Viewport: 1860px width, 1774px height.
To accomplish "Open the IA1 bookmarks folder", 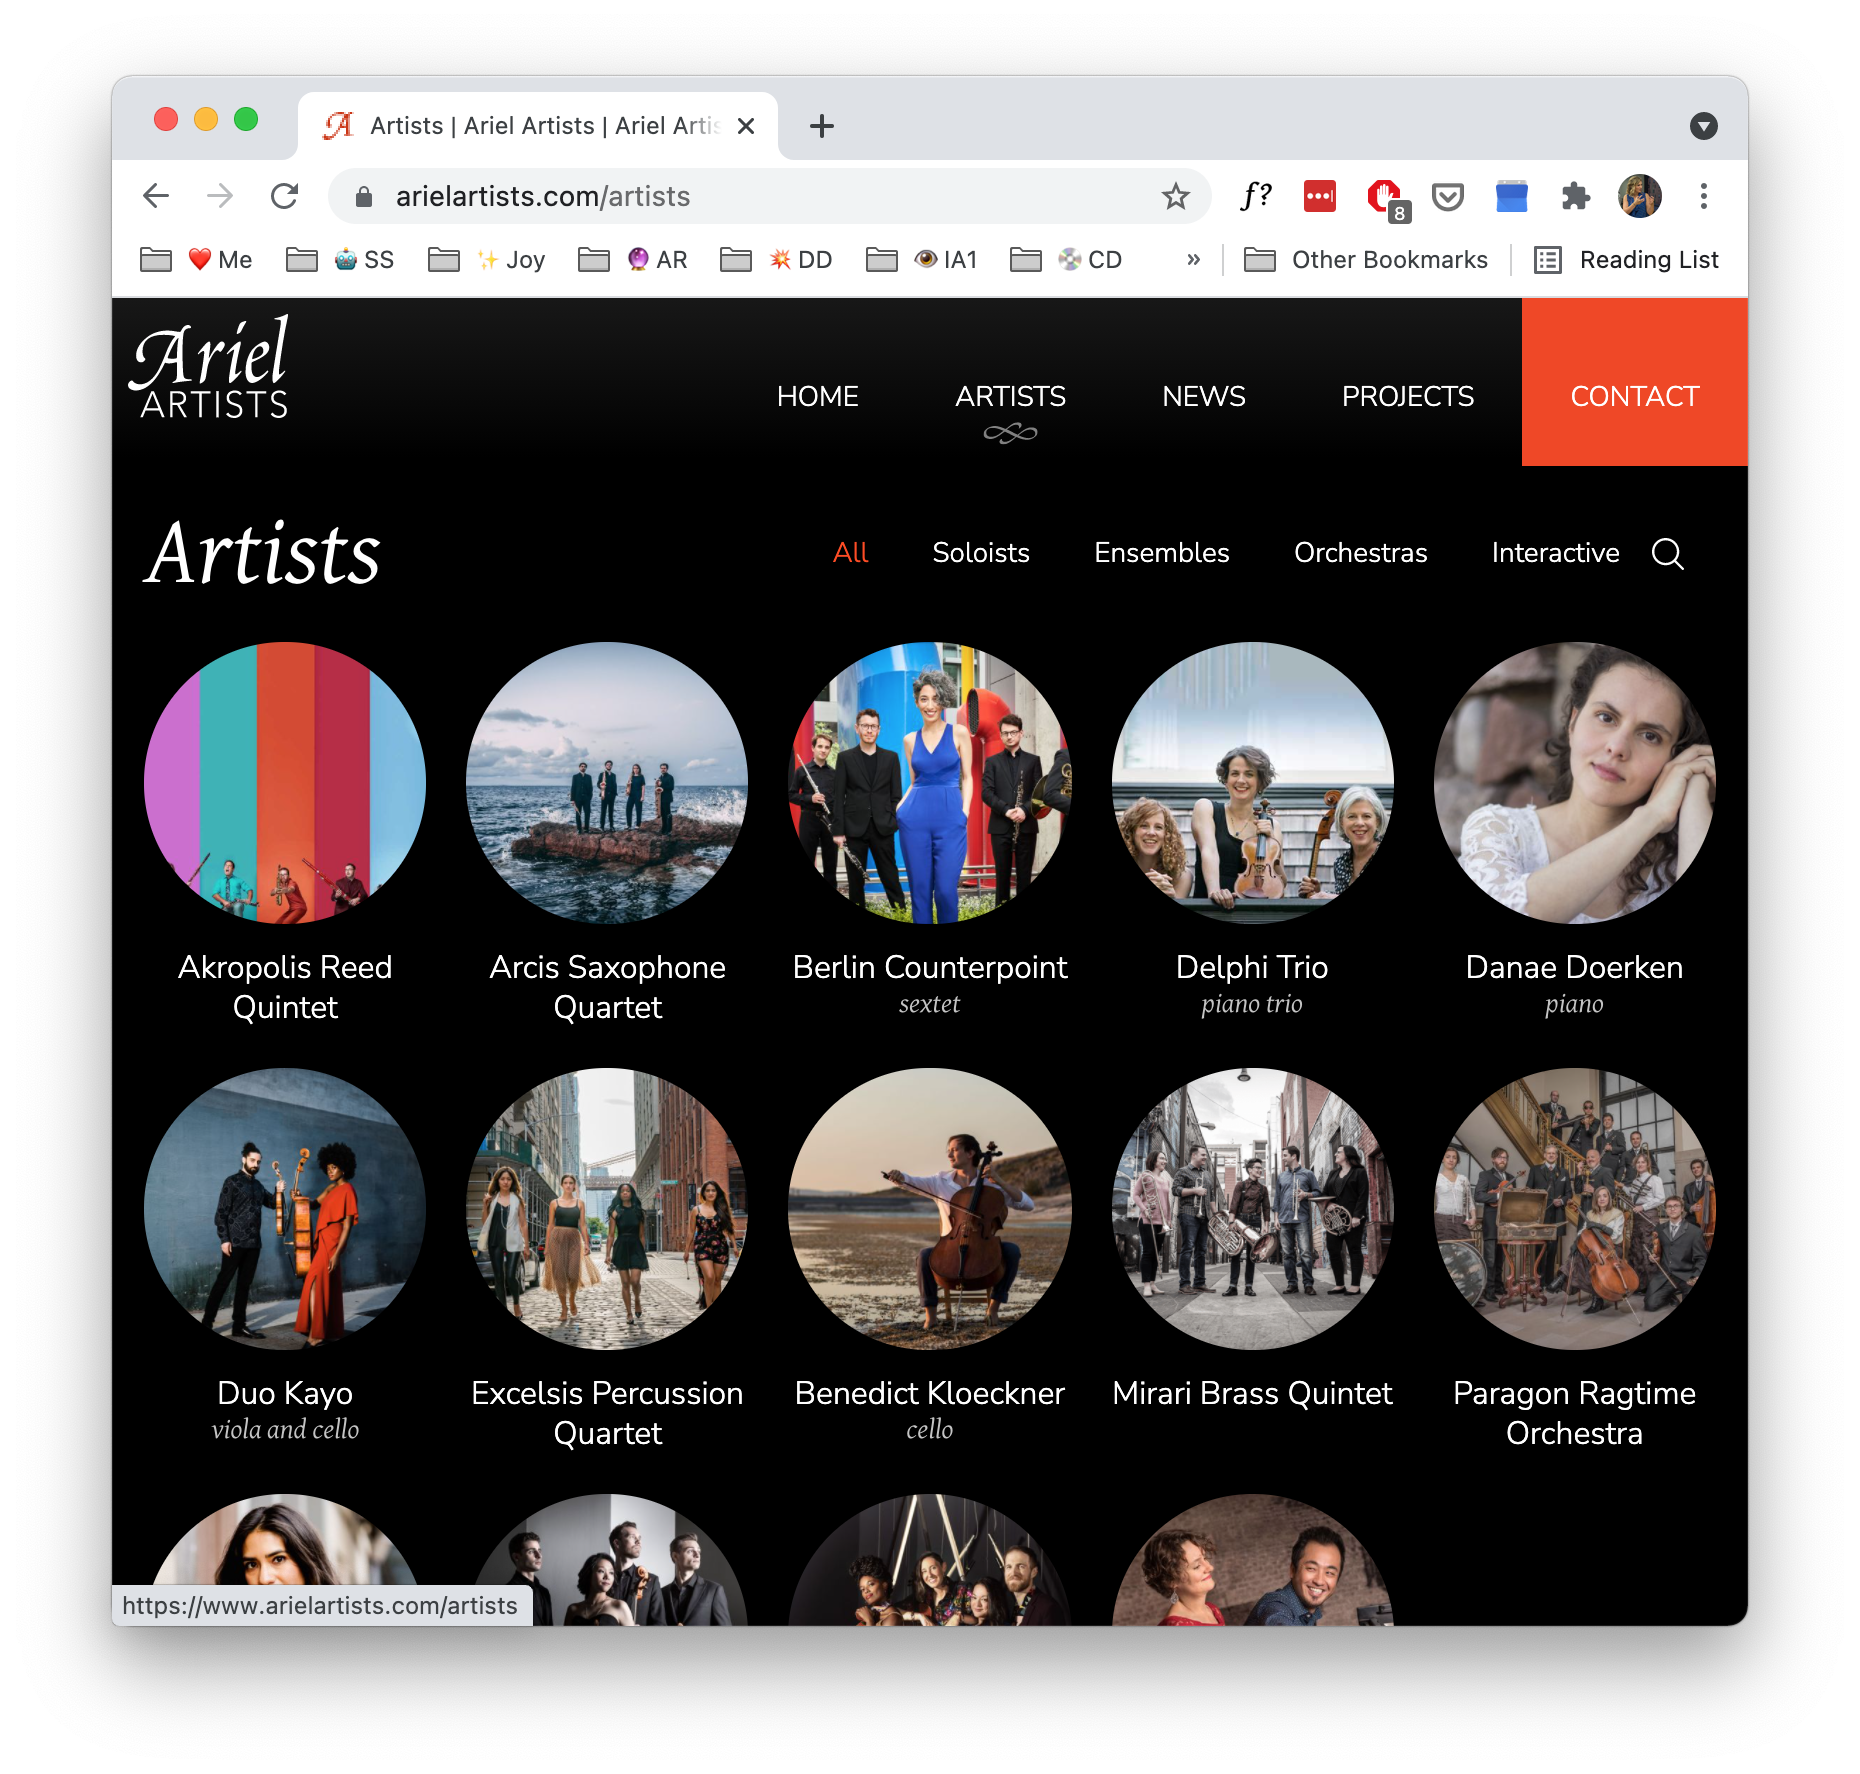I will (922, 260).
